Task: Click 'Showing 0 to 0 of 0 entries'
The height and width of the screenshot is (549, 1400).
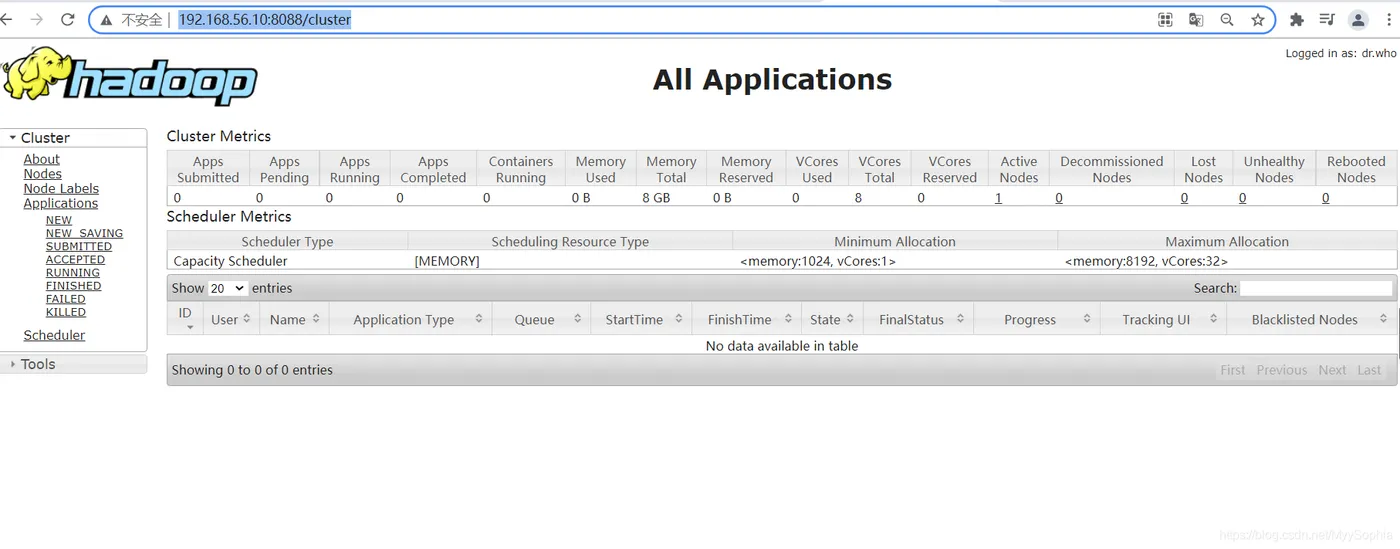Action: coord(252,370)
